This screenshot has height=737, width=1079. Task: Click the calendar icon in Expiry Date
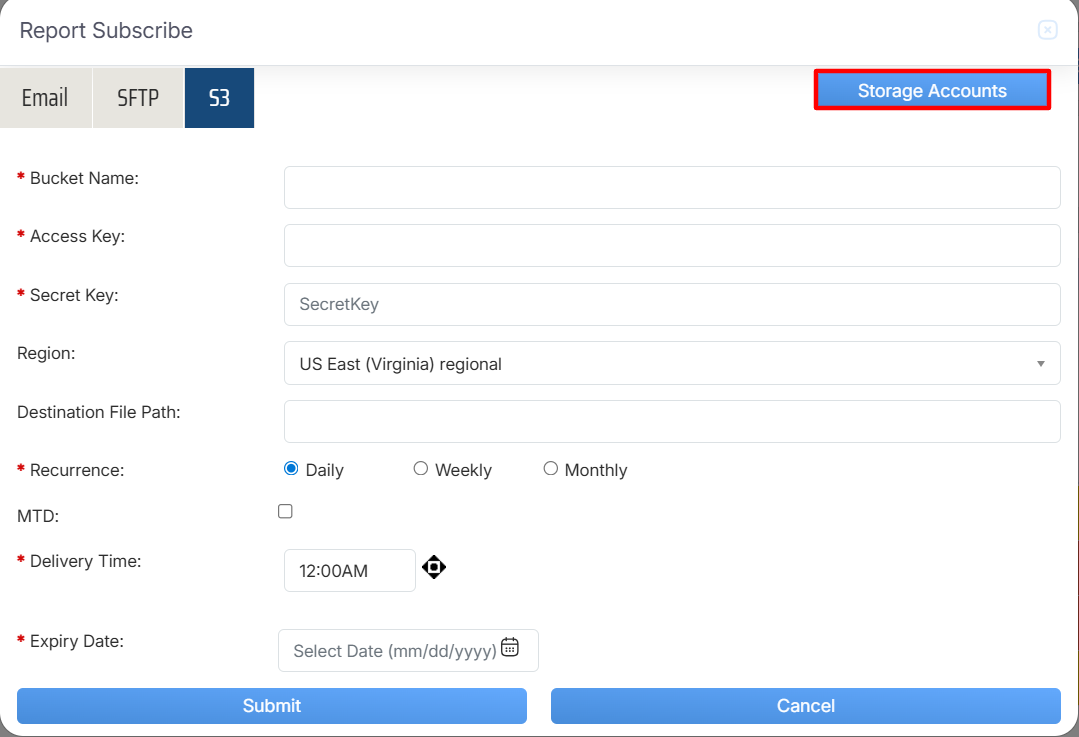click(x=510, y=647)
